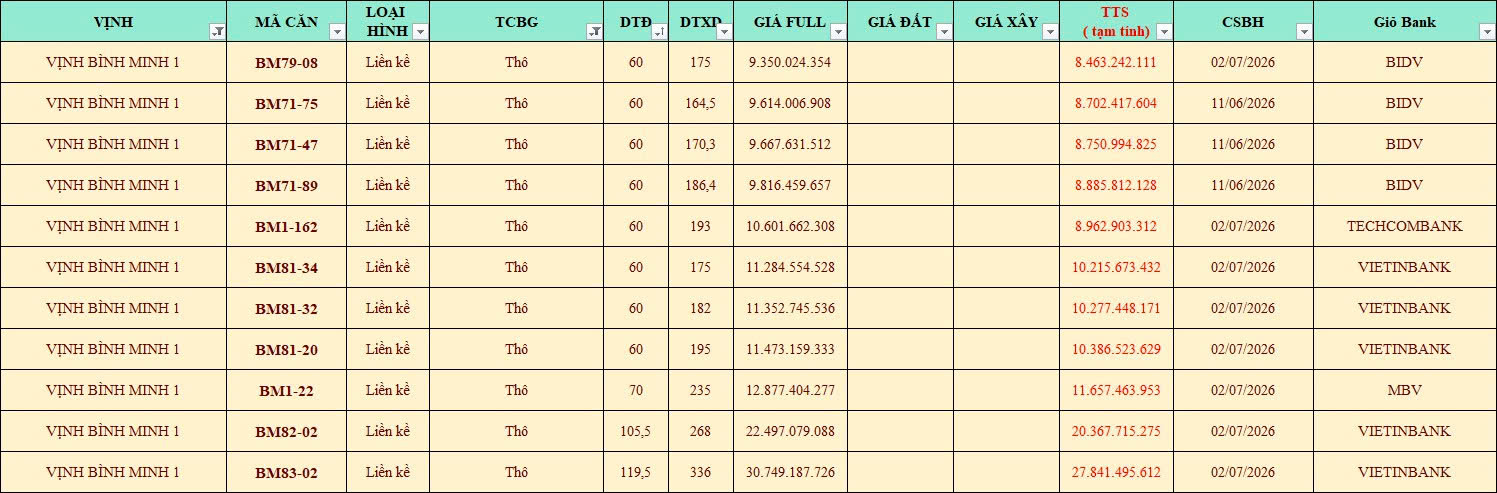This screenshot has width=1497, height=493.
Task: Open the GIÁ FULL filter dropdown
Action: point(837,32)
